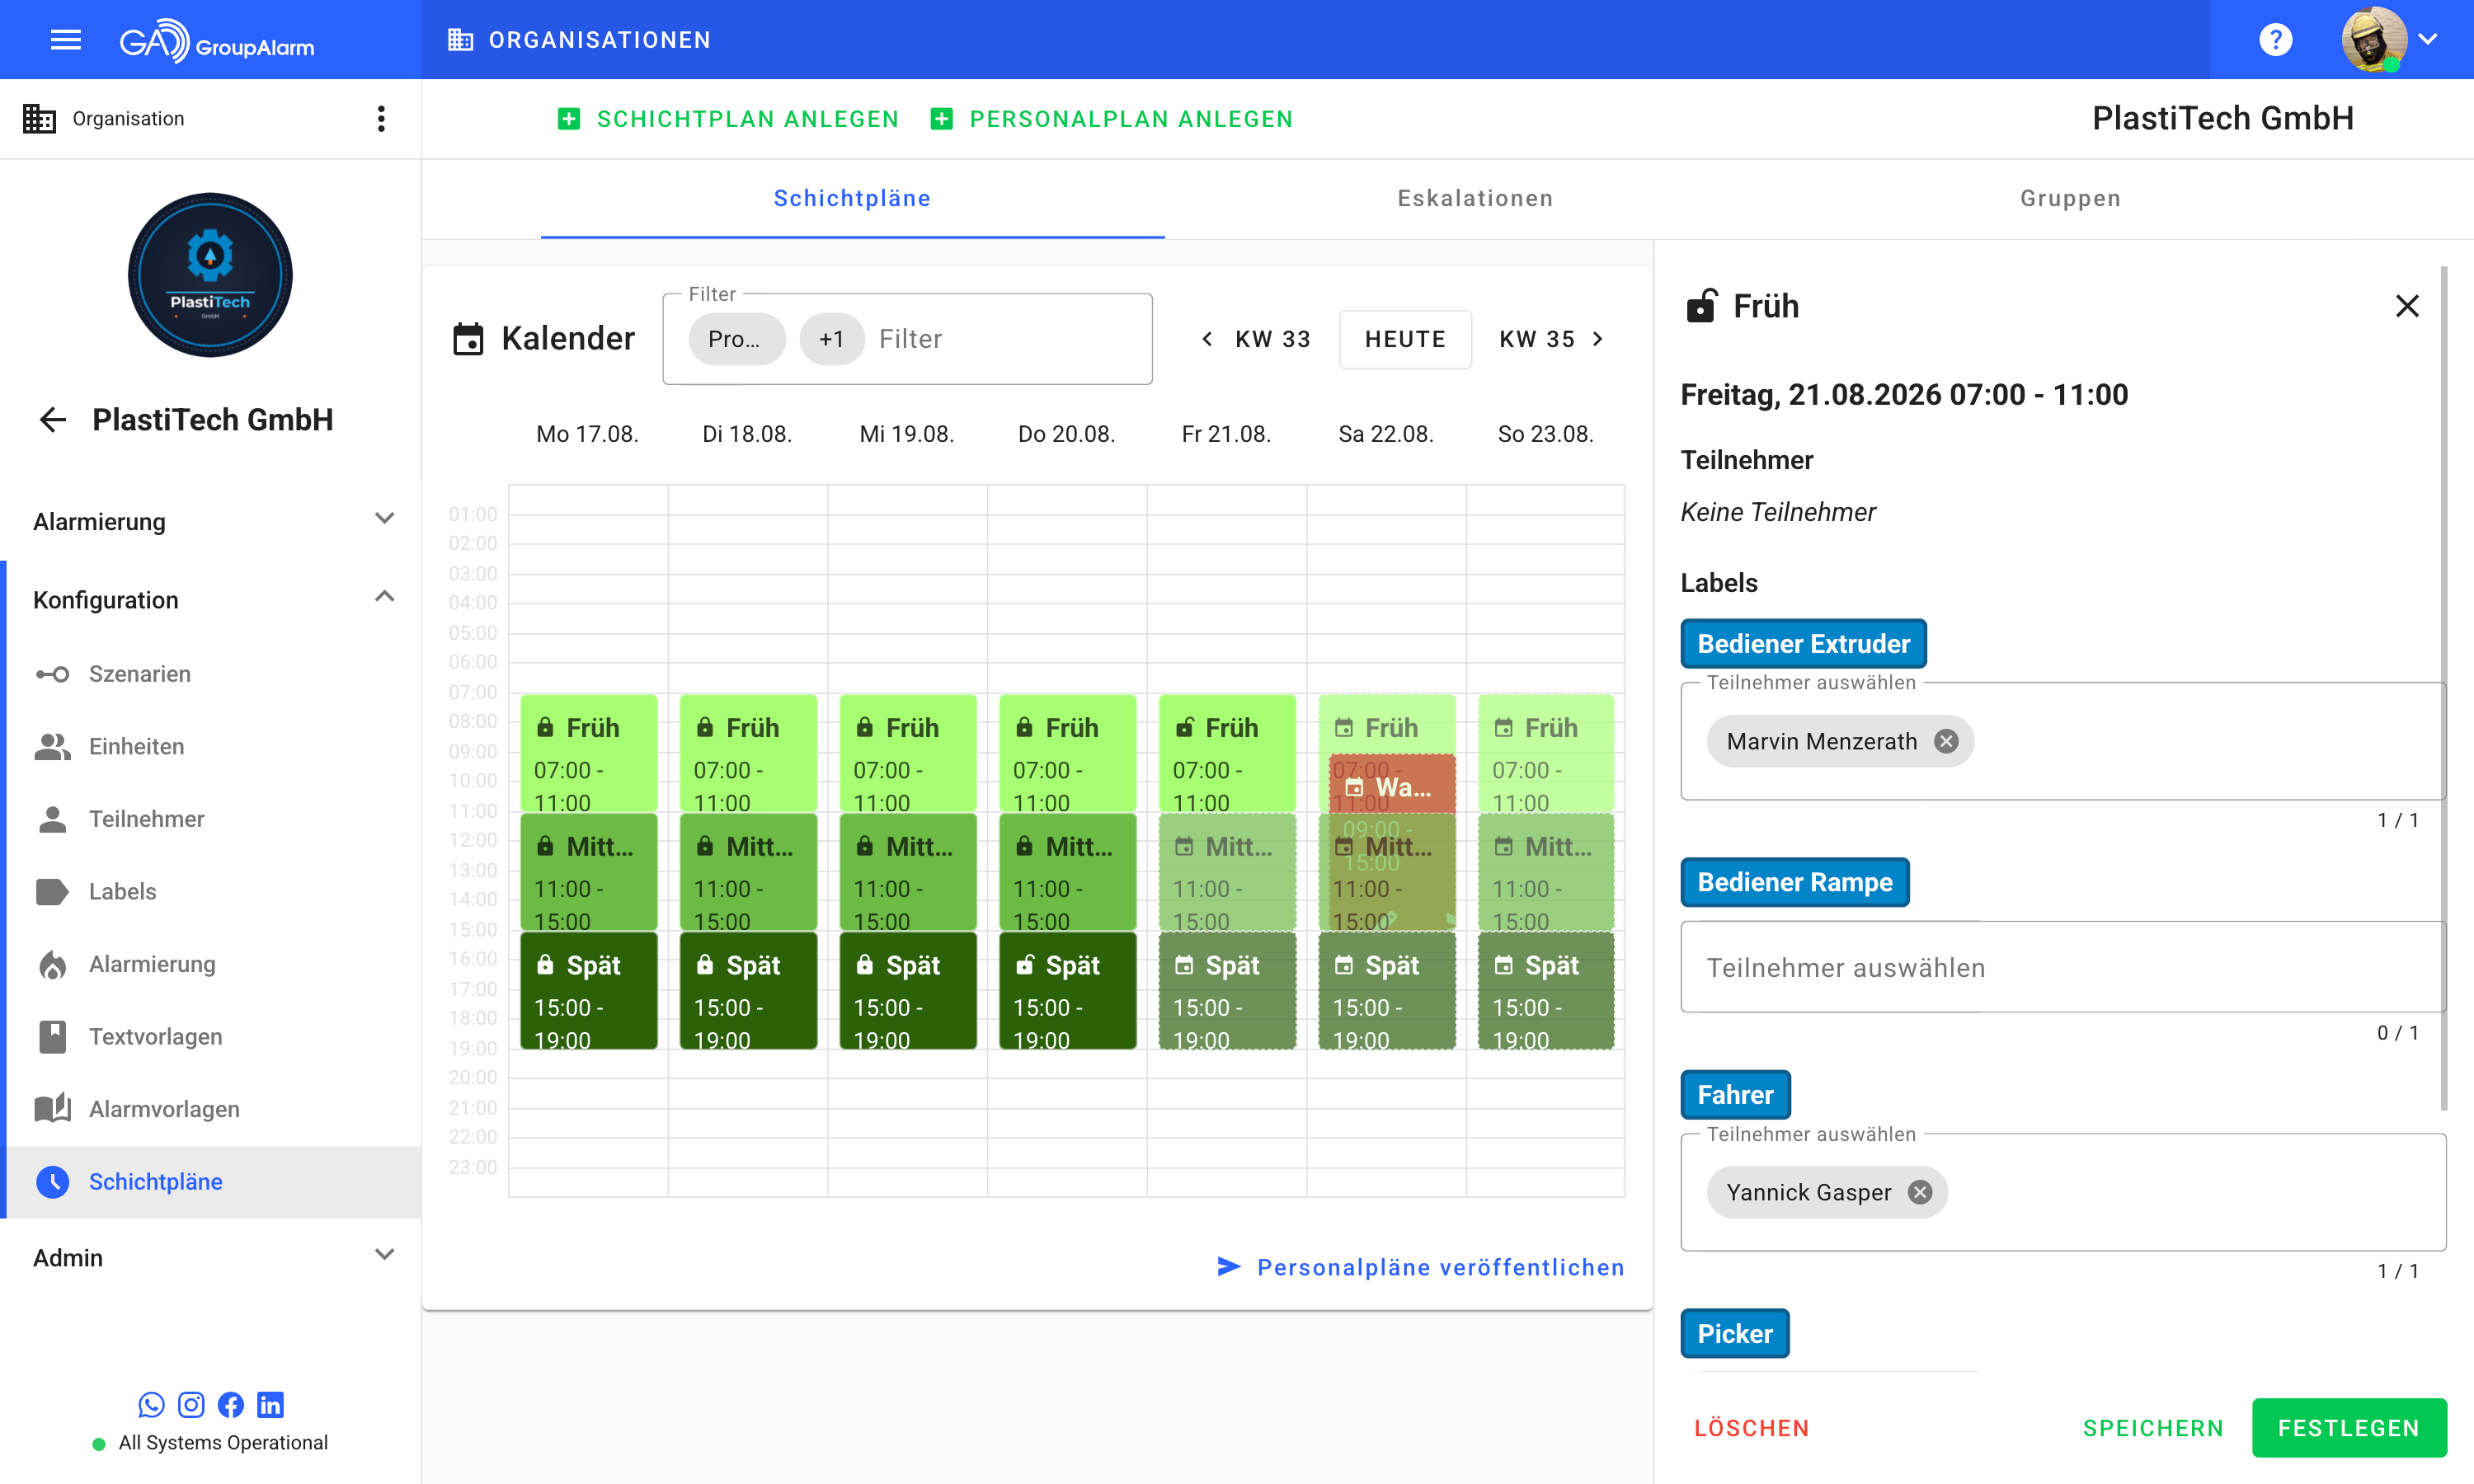Remove Yannick Gasper chip from Fahrer
The width and height of the screenshot is (2474, 1484).
[1919, 1192]
